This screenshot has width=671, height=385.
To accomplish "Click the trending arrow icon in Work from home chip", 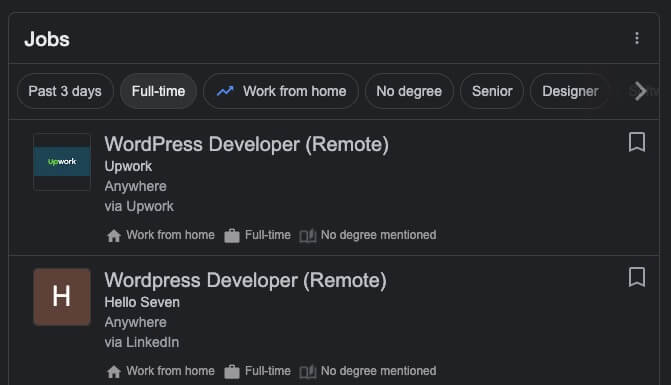I will pyautogui.click(x=225, y=91).
